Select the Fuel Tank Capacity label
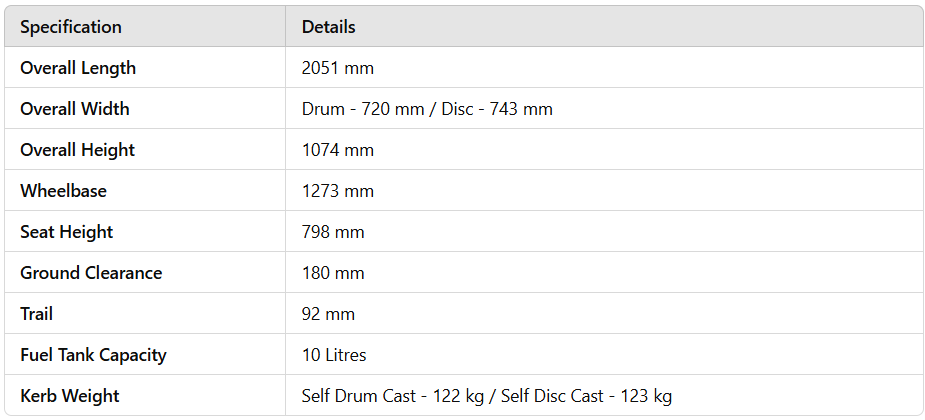925x420 pixels. point(93,355)
